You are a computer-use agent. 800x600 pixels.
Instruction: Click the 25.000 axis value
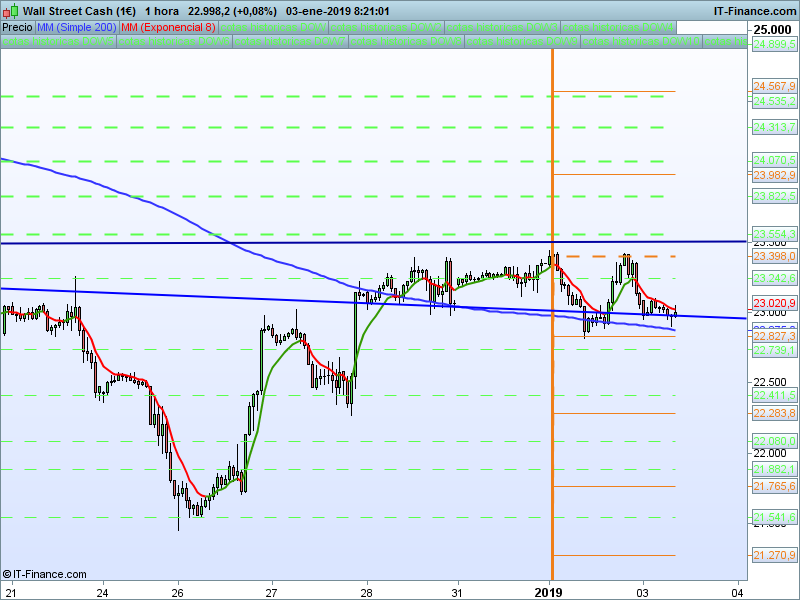click(x=772, y=30)
